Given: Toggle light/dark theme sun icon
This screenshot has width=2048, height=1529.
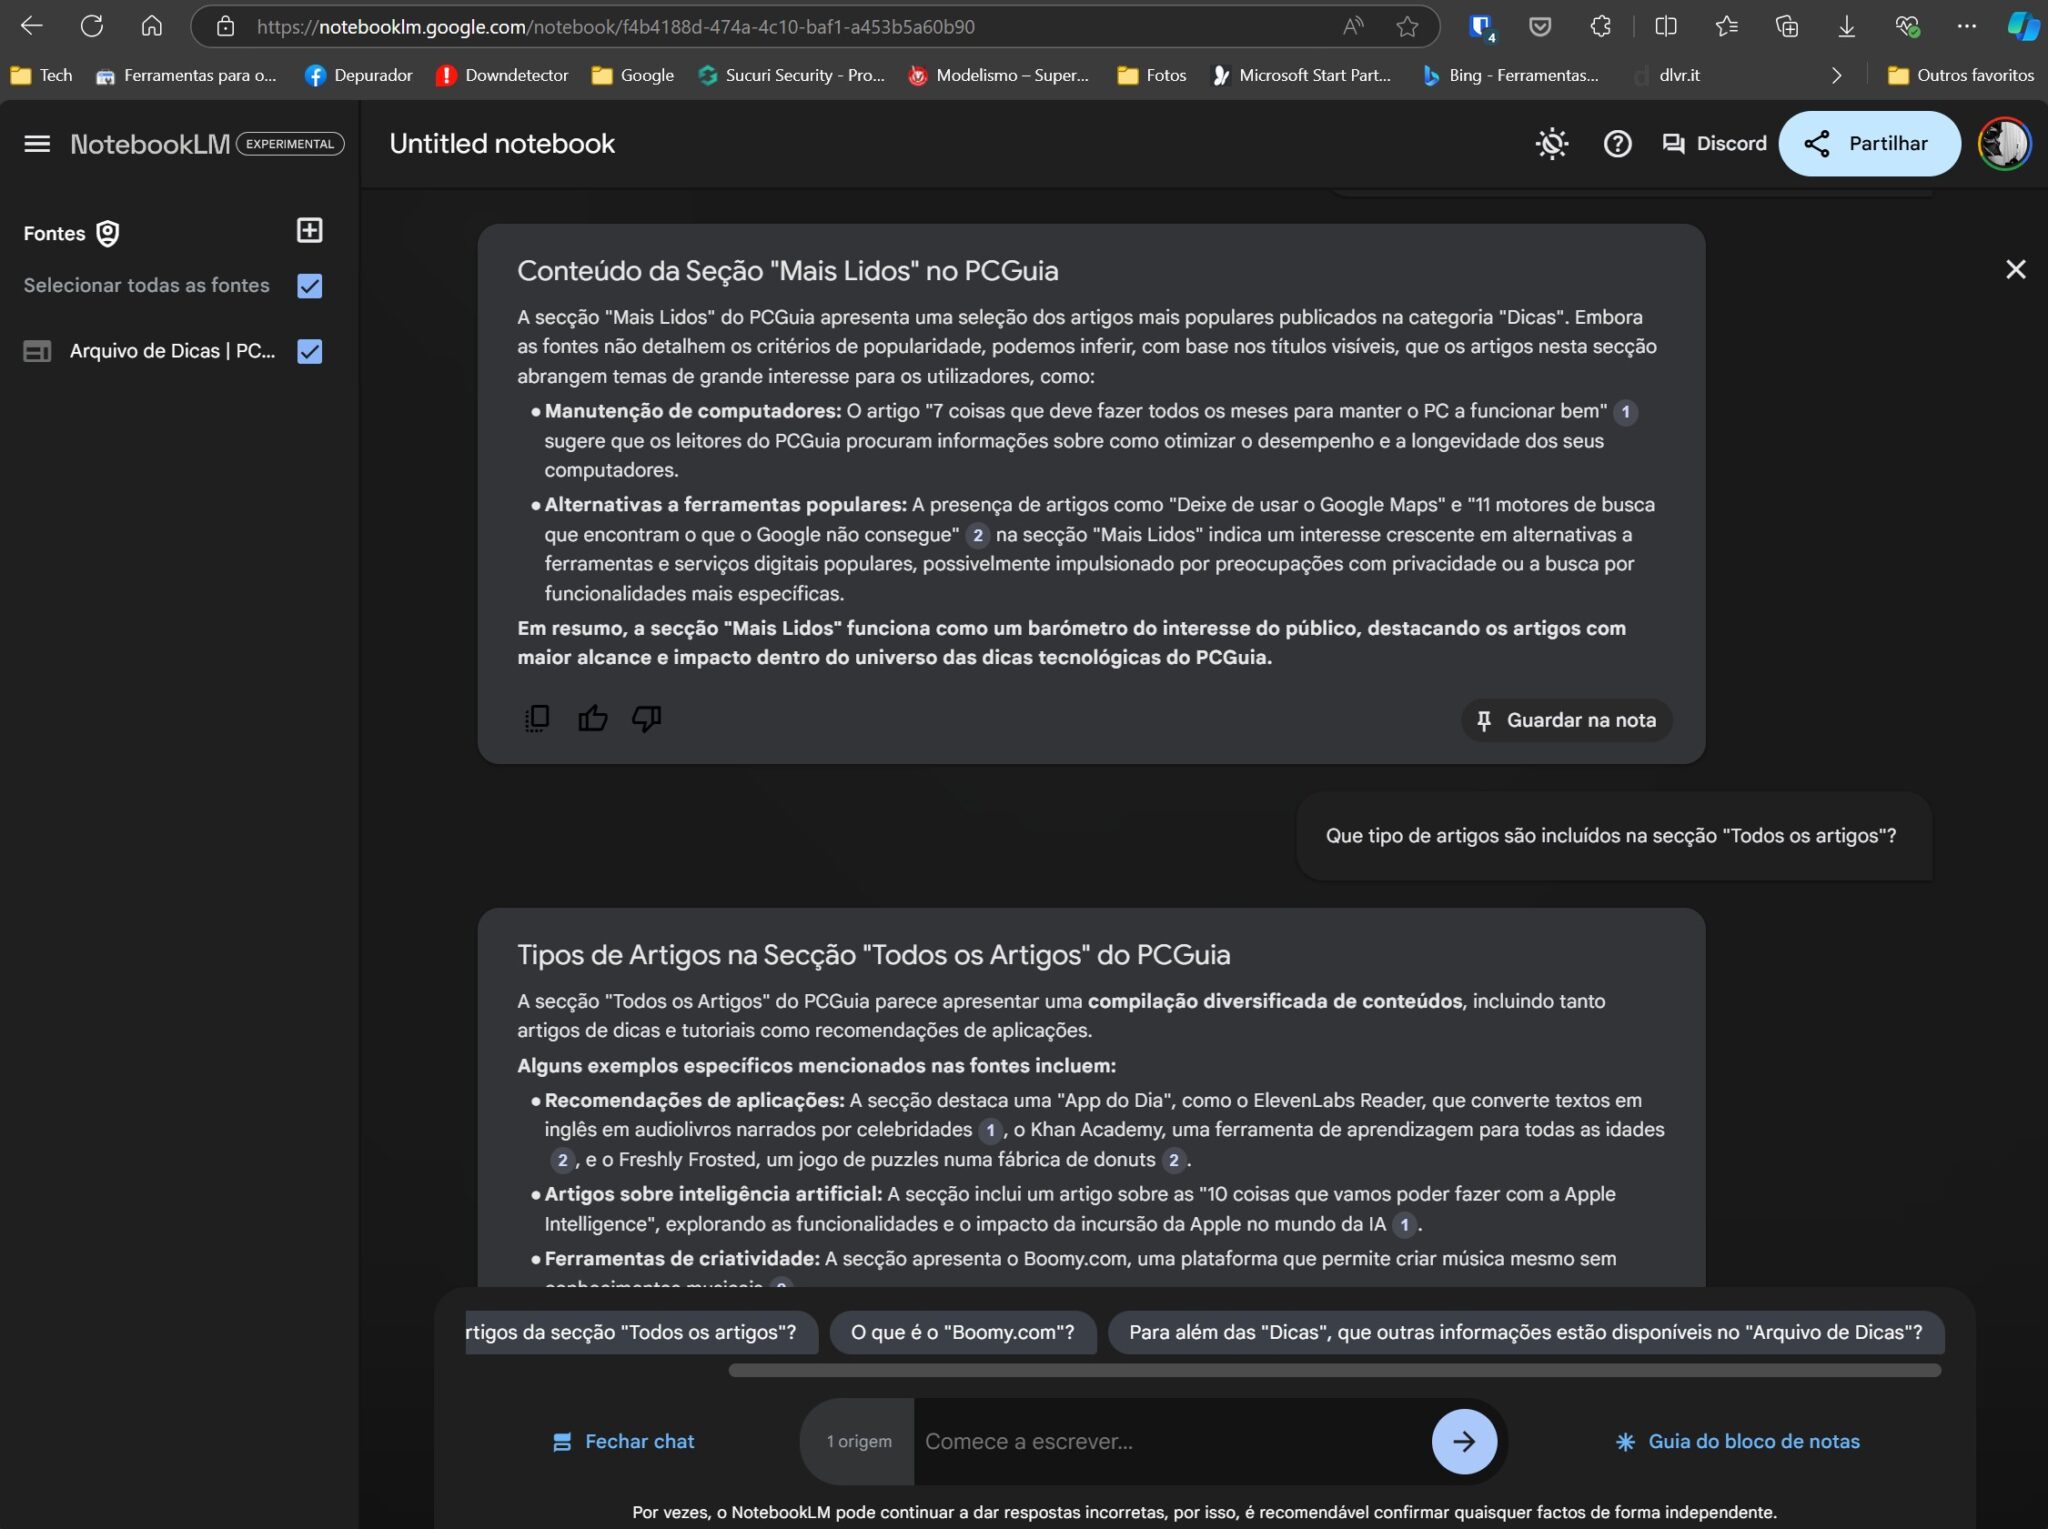Looking at the screenshot, I should [1551, 144].
